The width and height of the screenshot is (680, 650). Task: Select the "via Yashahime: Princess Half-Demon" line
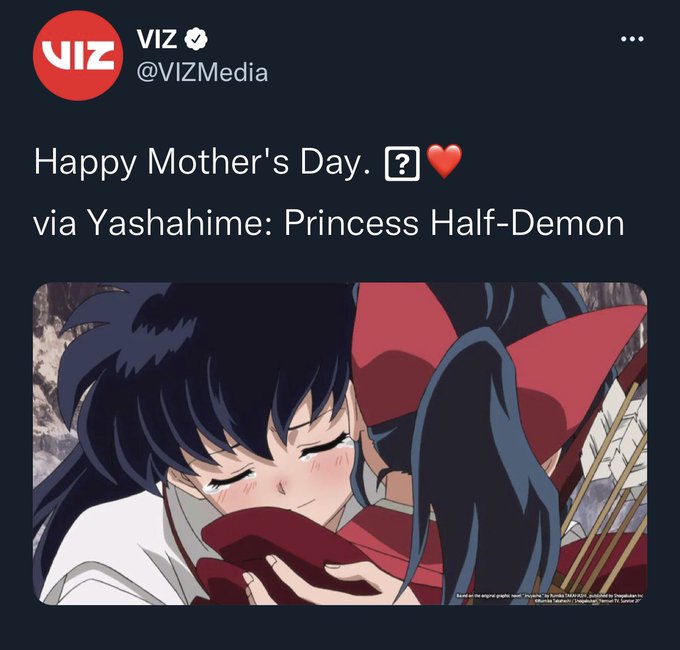(329, 224)
